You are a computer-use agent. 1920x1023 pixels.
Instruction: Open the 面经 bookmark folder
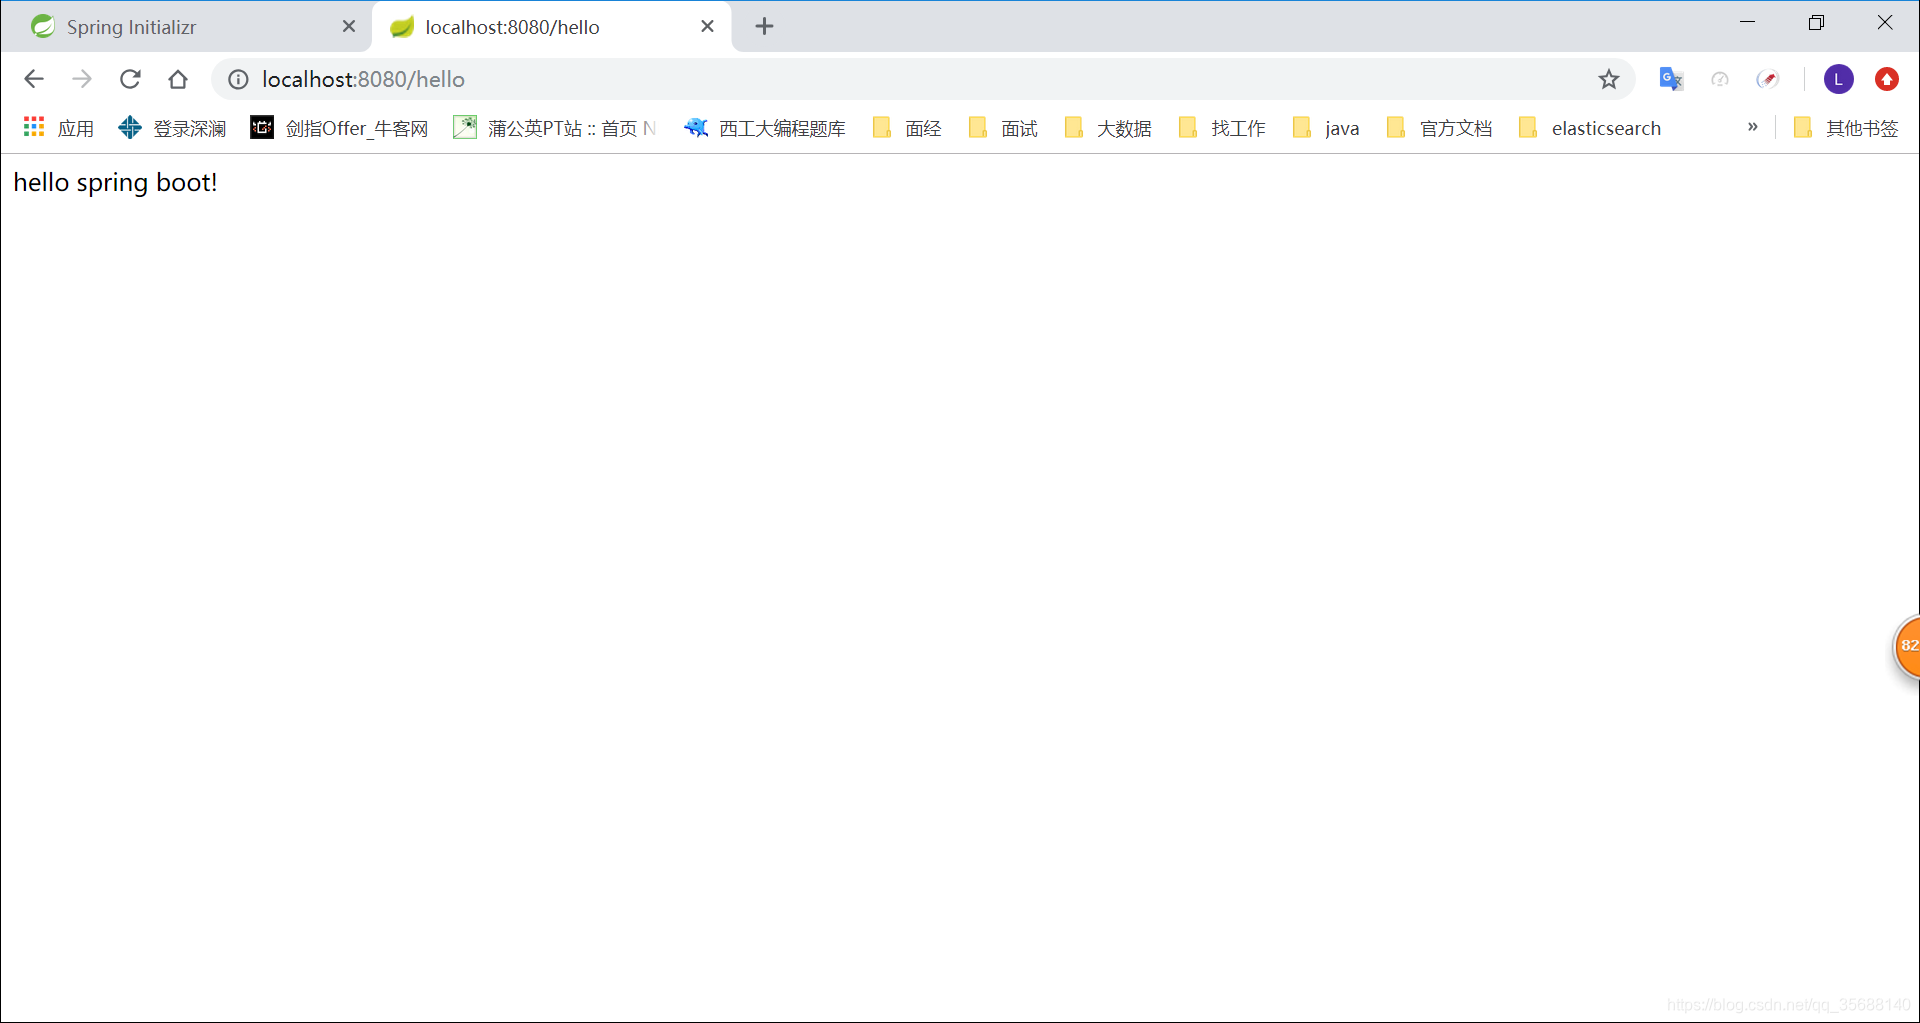tap(907, 128)
